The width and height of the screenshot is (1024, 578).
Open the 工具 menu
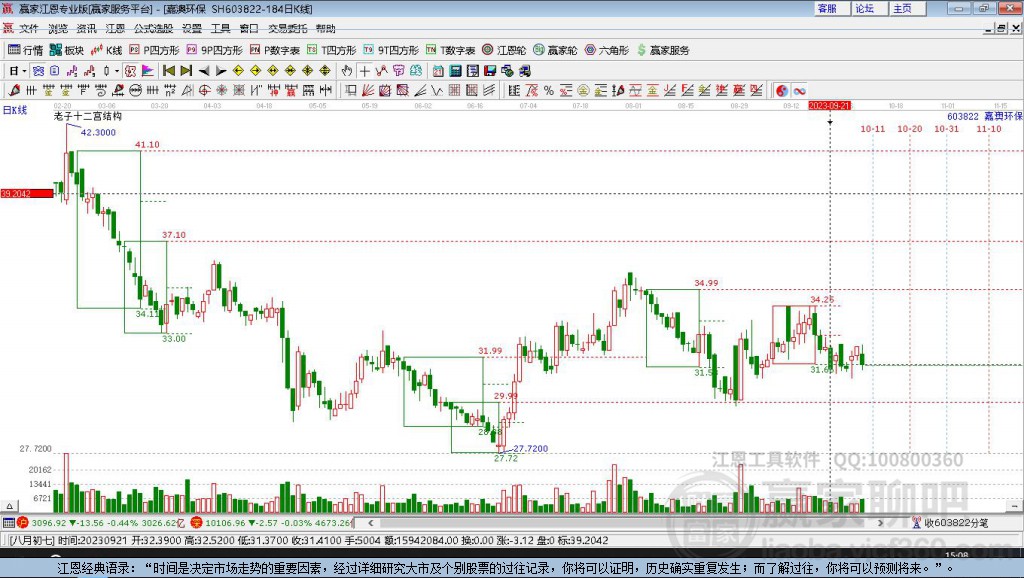220,28
